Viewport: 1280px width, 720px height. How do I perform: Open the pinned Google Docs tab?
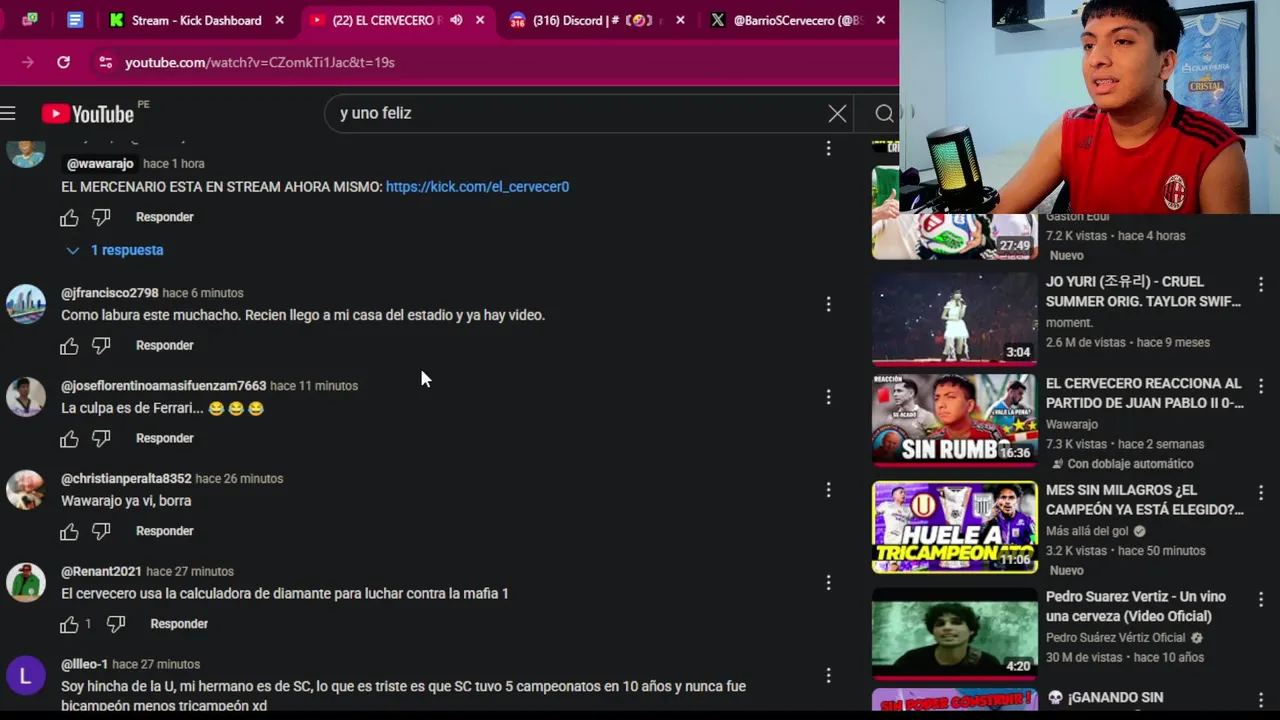pos(75,20)
